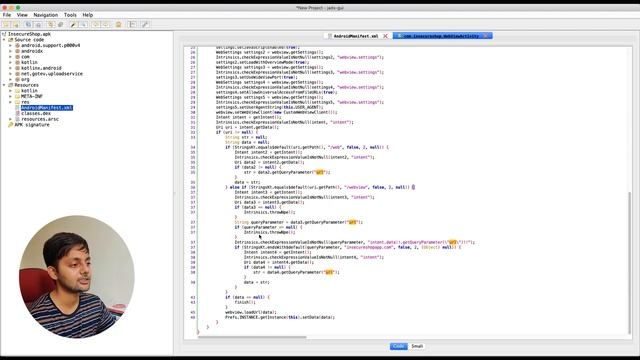
Task: Click the InsecureShop.apk root icon
Action: pos(4,34)
